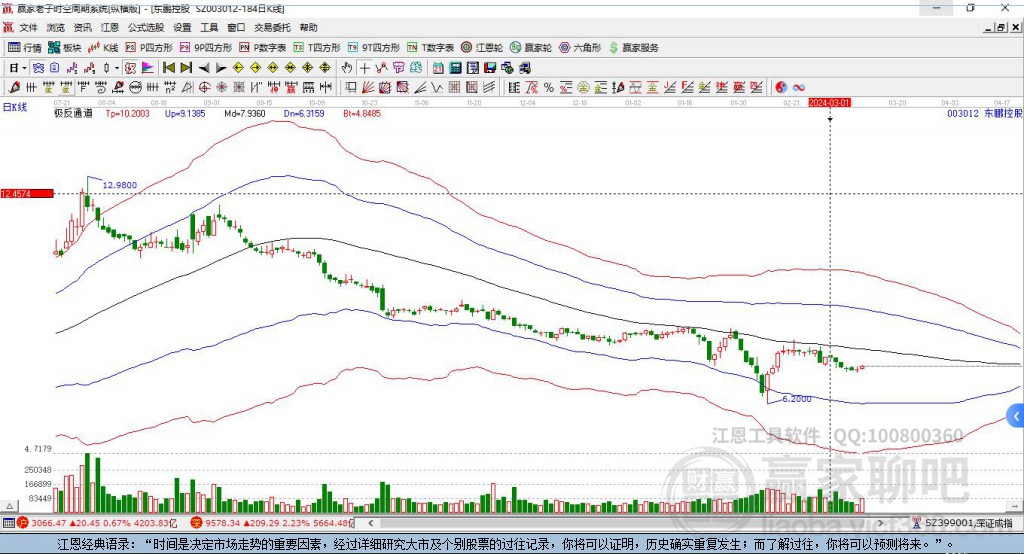
Task: Open the 江恩 menu
Action: [x=110, y=27]
